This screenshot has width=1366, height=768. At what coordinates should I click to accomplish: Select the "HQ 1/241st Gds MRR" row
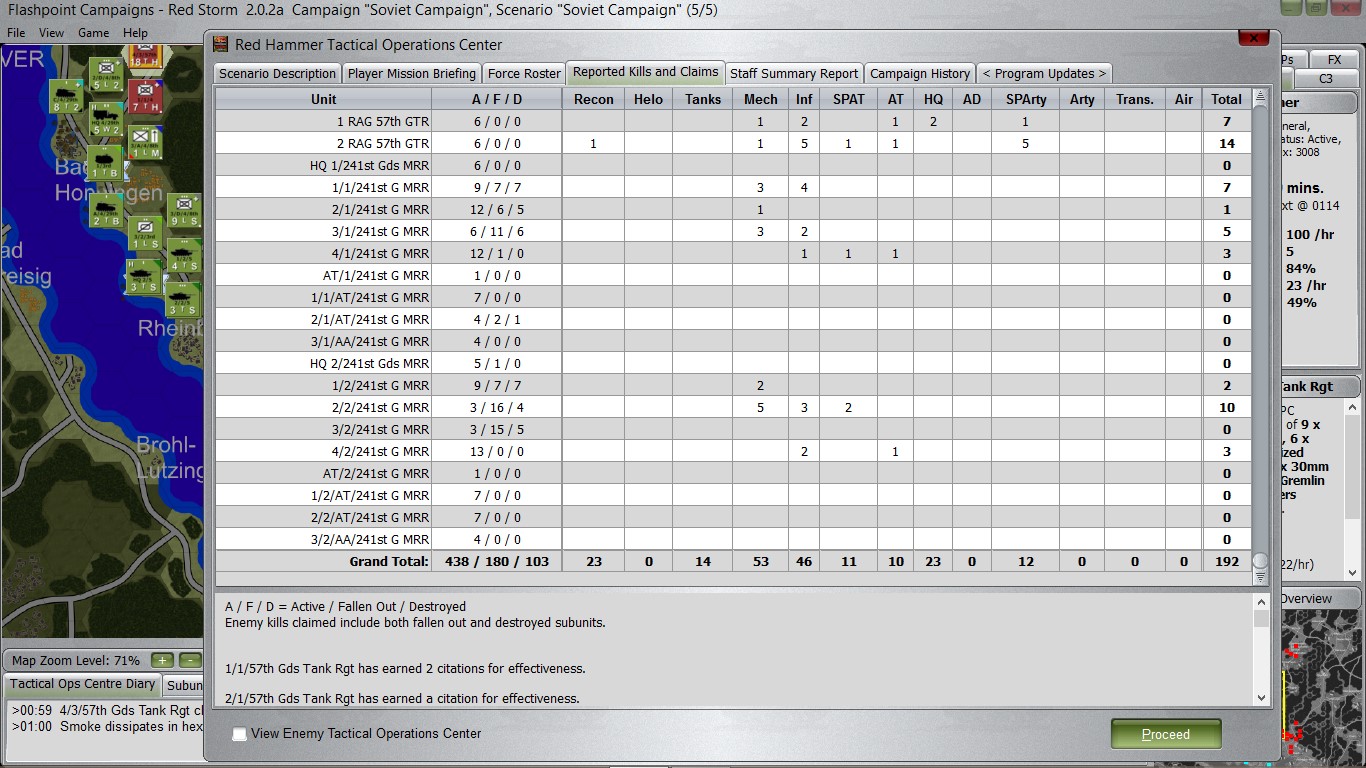[733, 165]
